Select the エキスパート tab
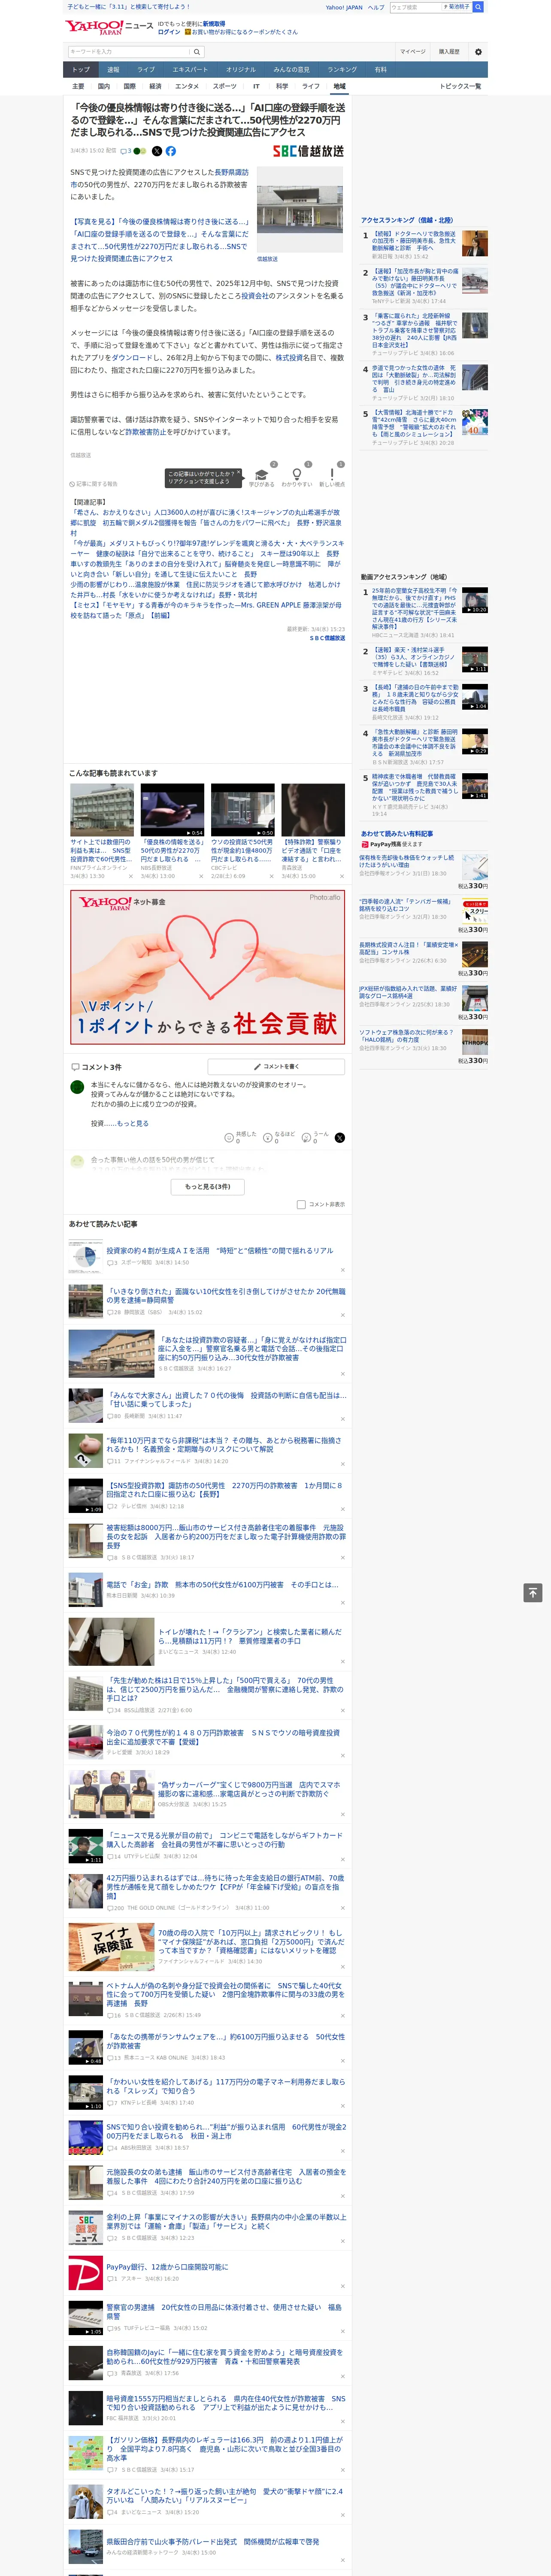This screenshot has height=2576, width=551. [190, 70]
